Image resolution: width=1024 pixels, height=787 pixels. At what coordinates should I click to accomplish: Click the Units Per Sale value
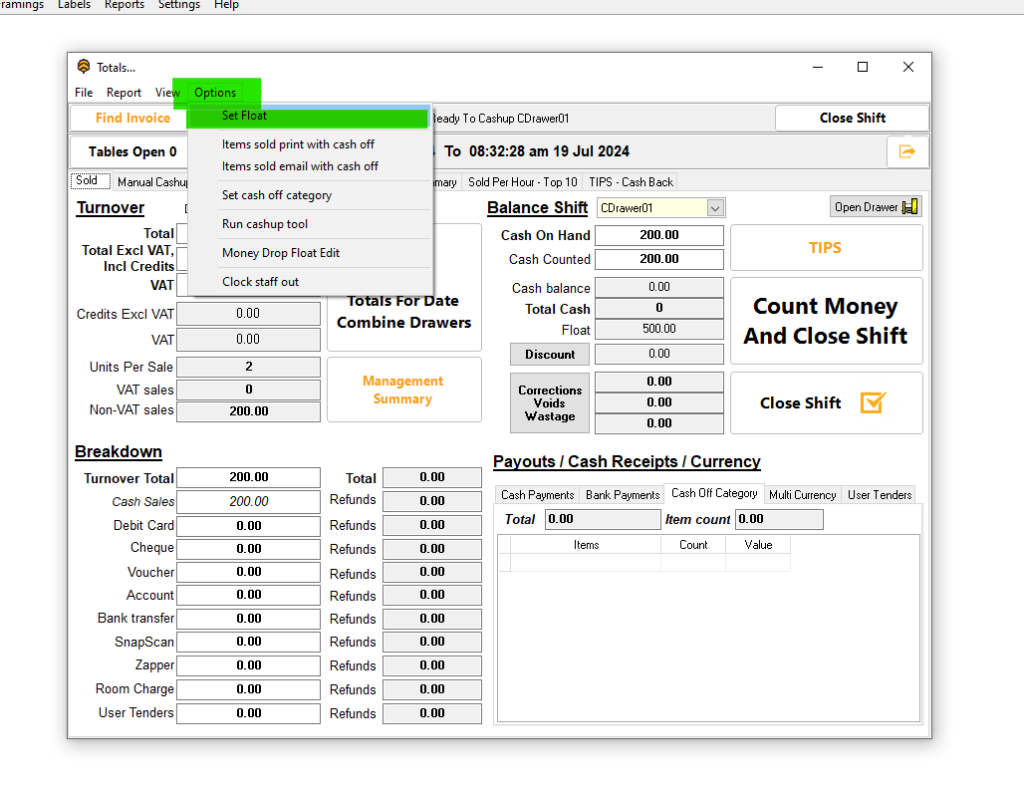click(x=248, y=366)
